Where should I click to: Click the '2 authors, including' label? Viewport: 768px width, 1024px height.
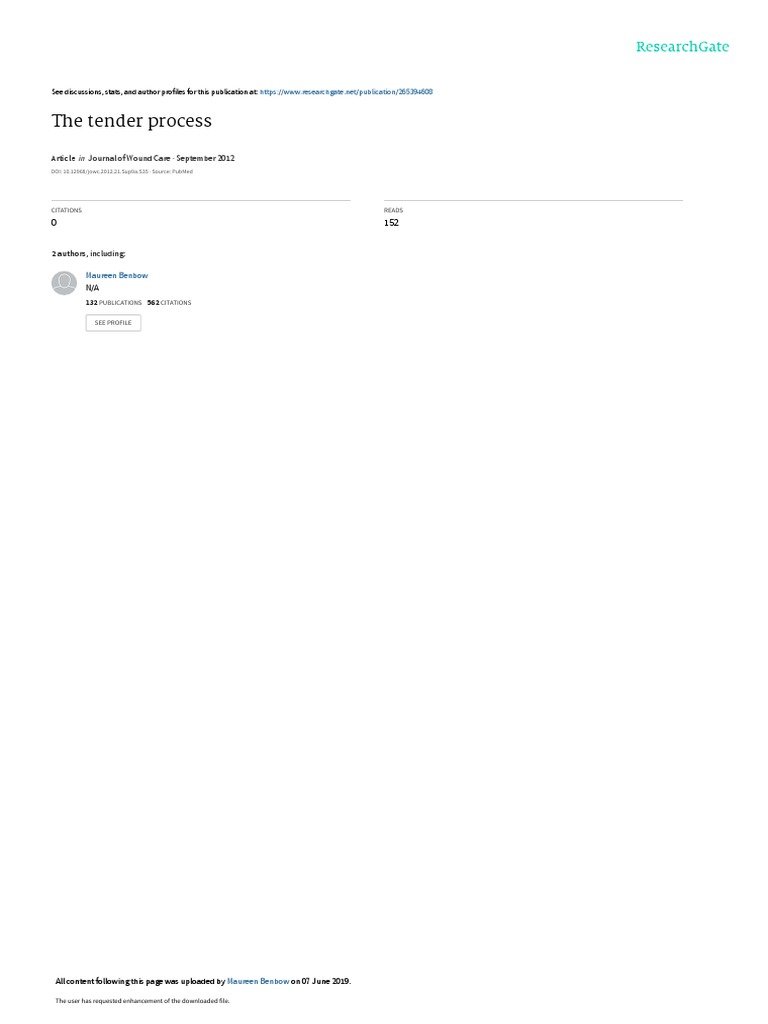pyautogui.click(x=88, y=253)
